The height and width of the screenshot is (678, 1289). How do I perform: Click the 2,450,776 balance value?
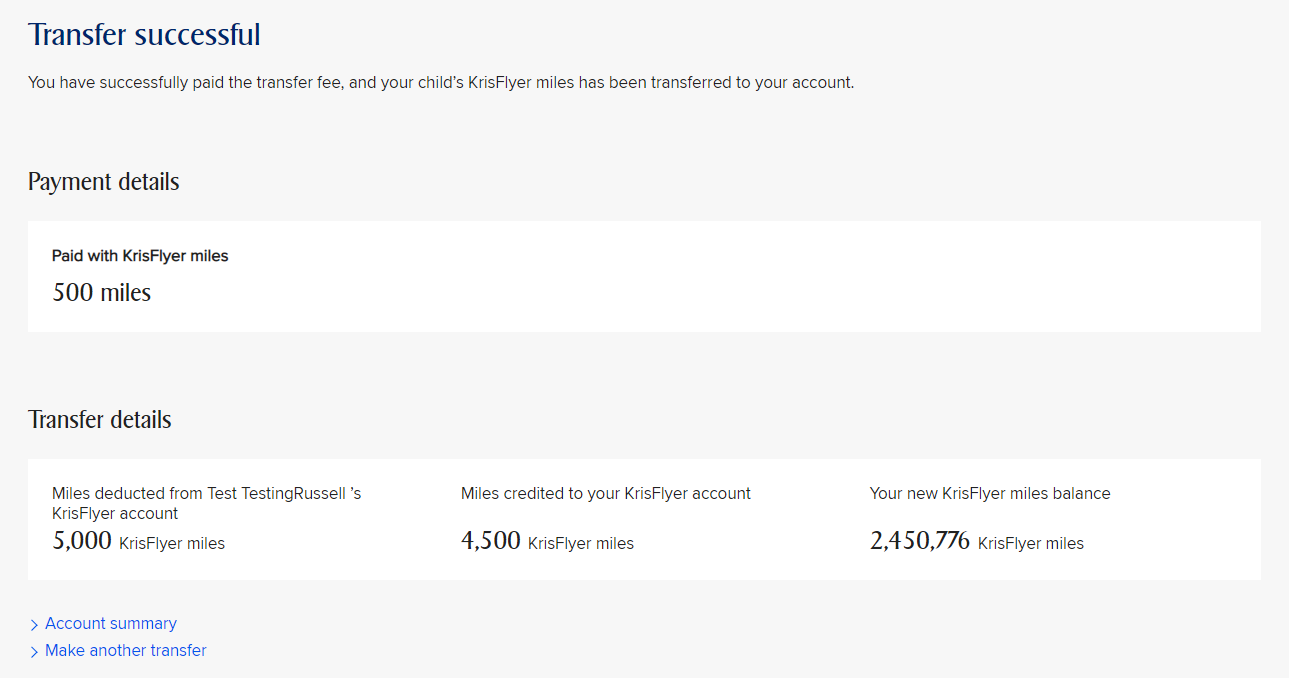point(919,542)
